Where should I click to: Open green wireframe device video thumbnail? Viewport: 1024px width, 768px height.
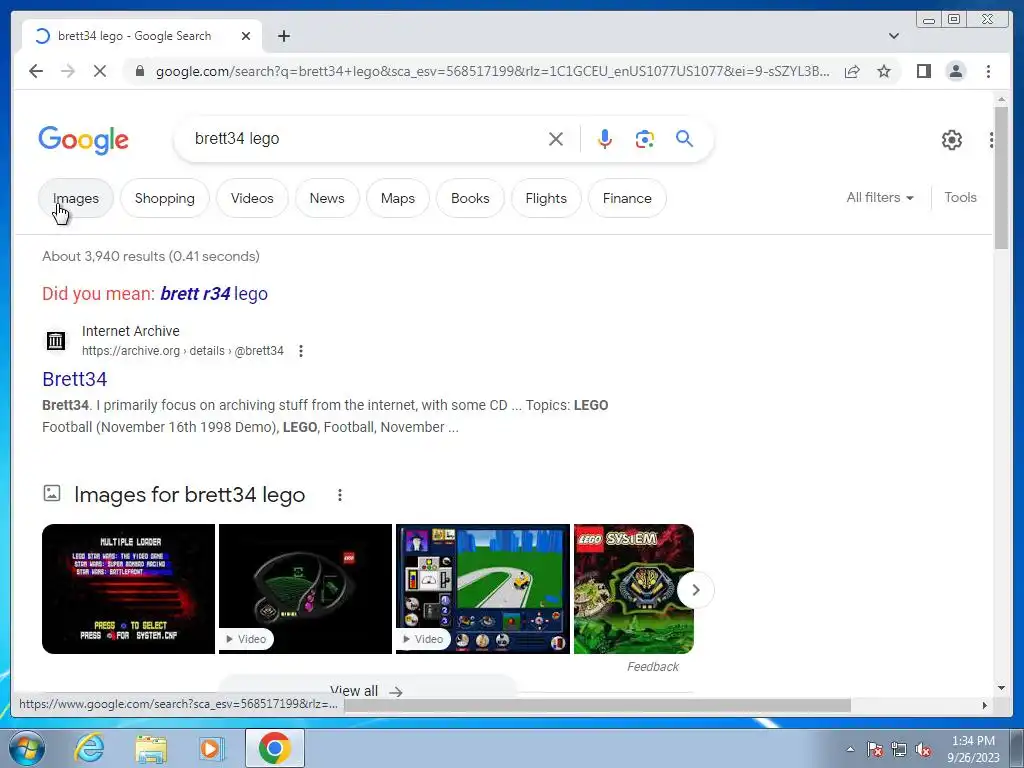pyautogui.click(x=305, y=588)
